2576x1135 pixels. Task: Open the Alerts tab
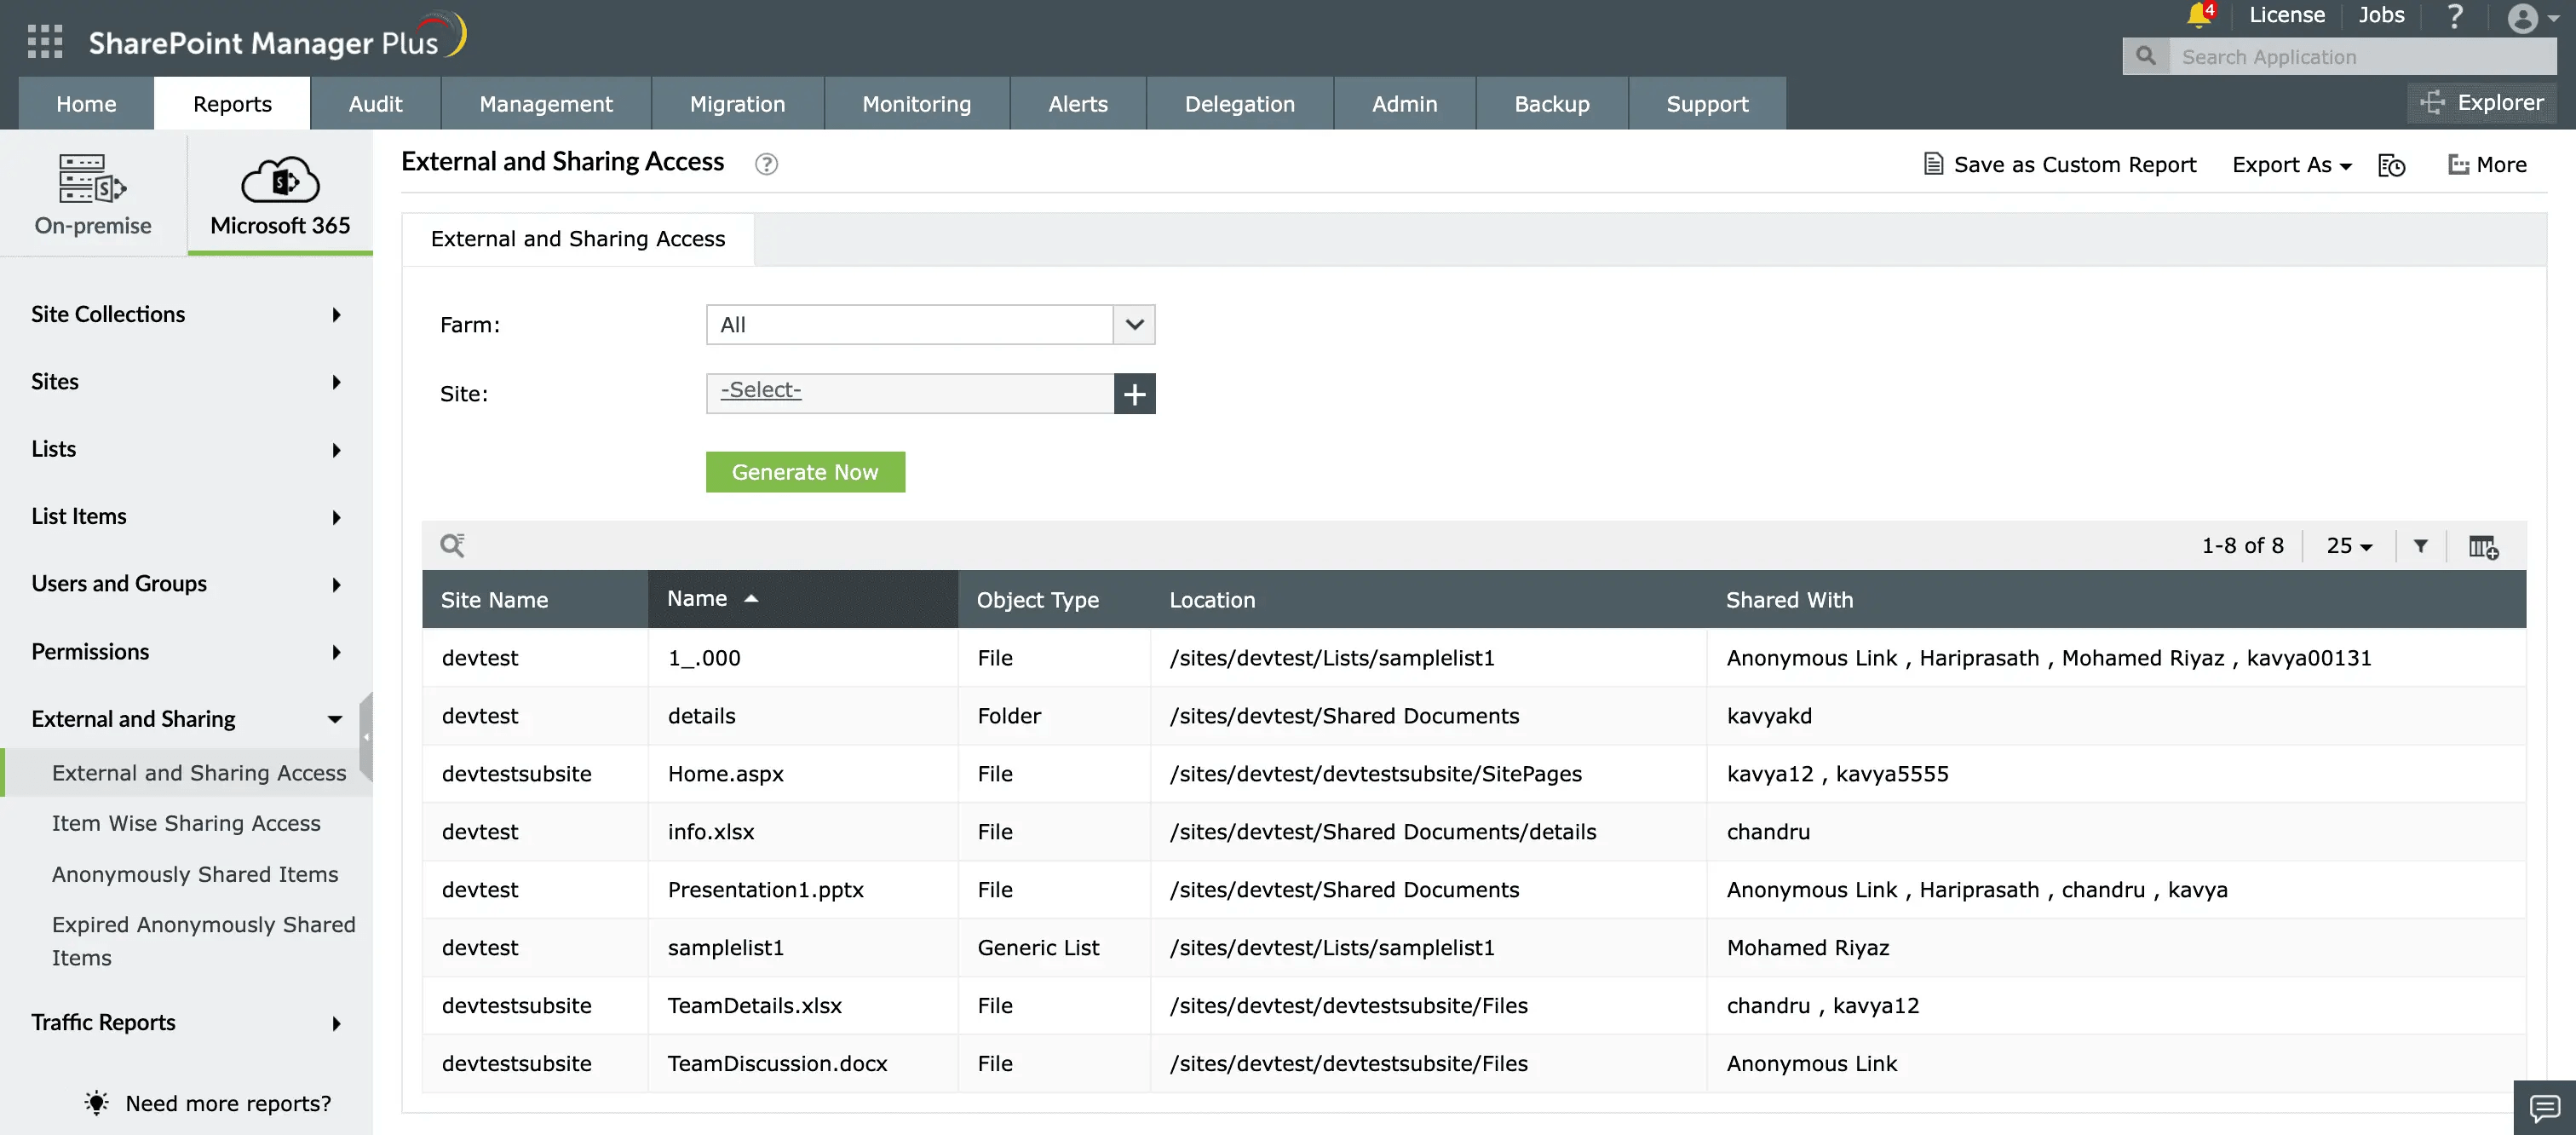(1078, 104)
